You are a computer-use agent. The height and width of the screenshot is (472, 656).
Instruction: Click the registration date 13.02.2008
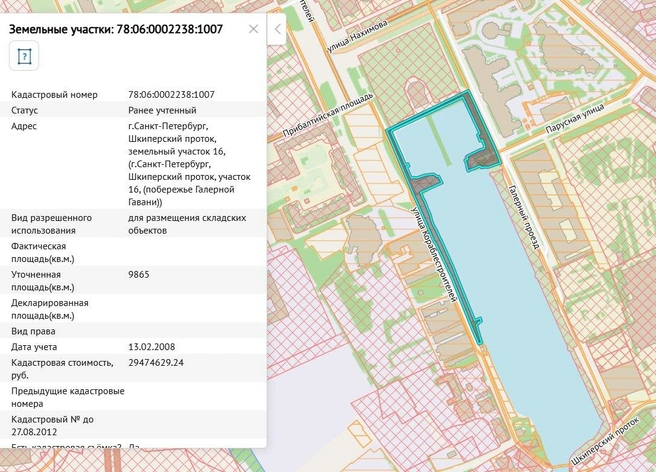click(150, 347)
